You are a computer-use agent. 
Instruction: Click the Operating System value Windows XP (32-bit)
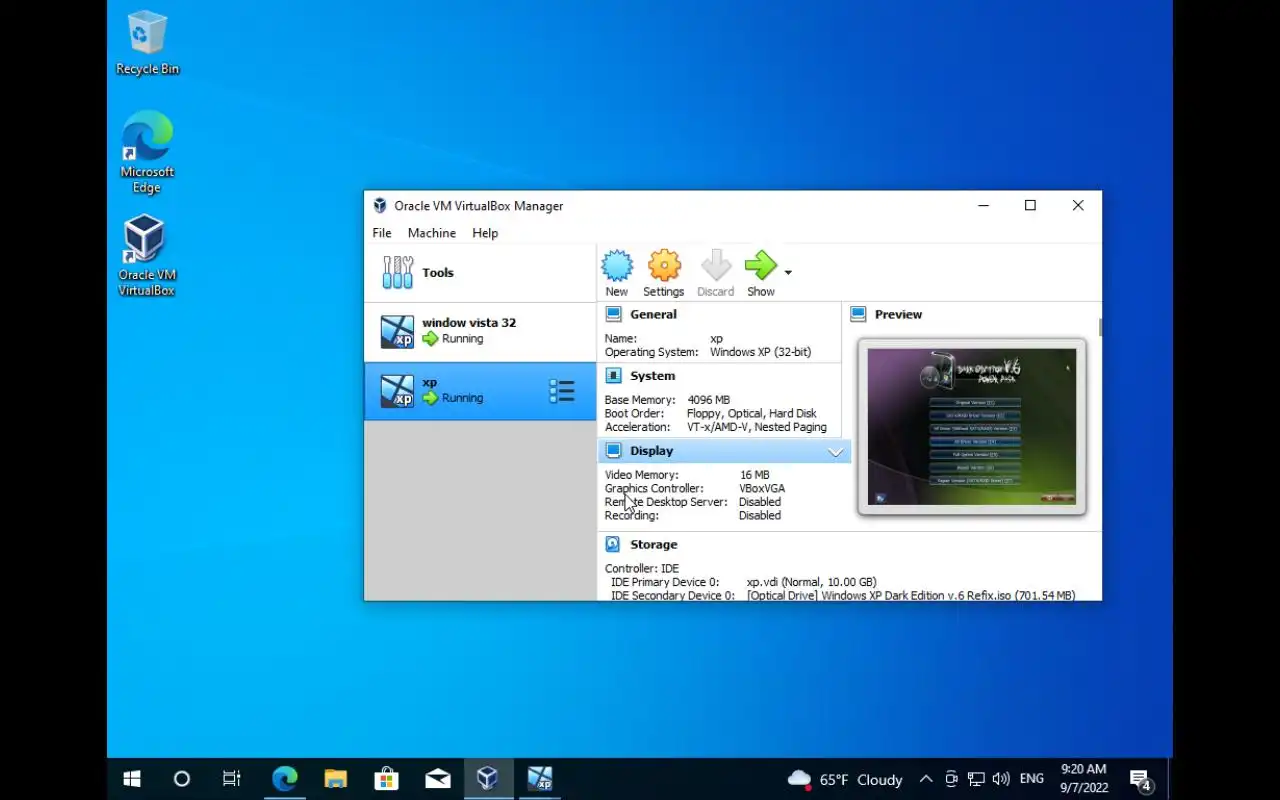coord(761,352)
